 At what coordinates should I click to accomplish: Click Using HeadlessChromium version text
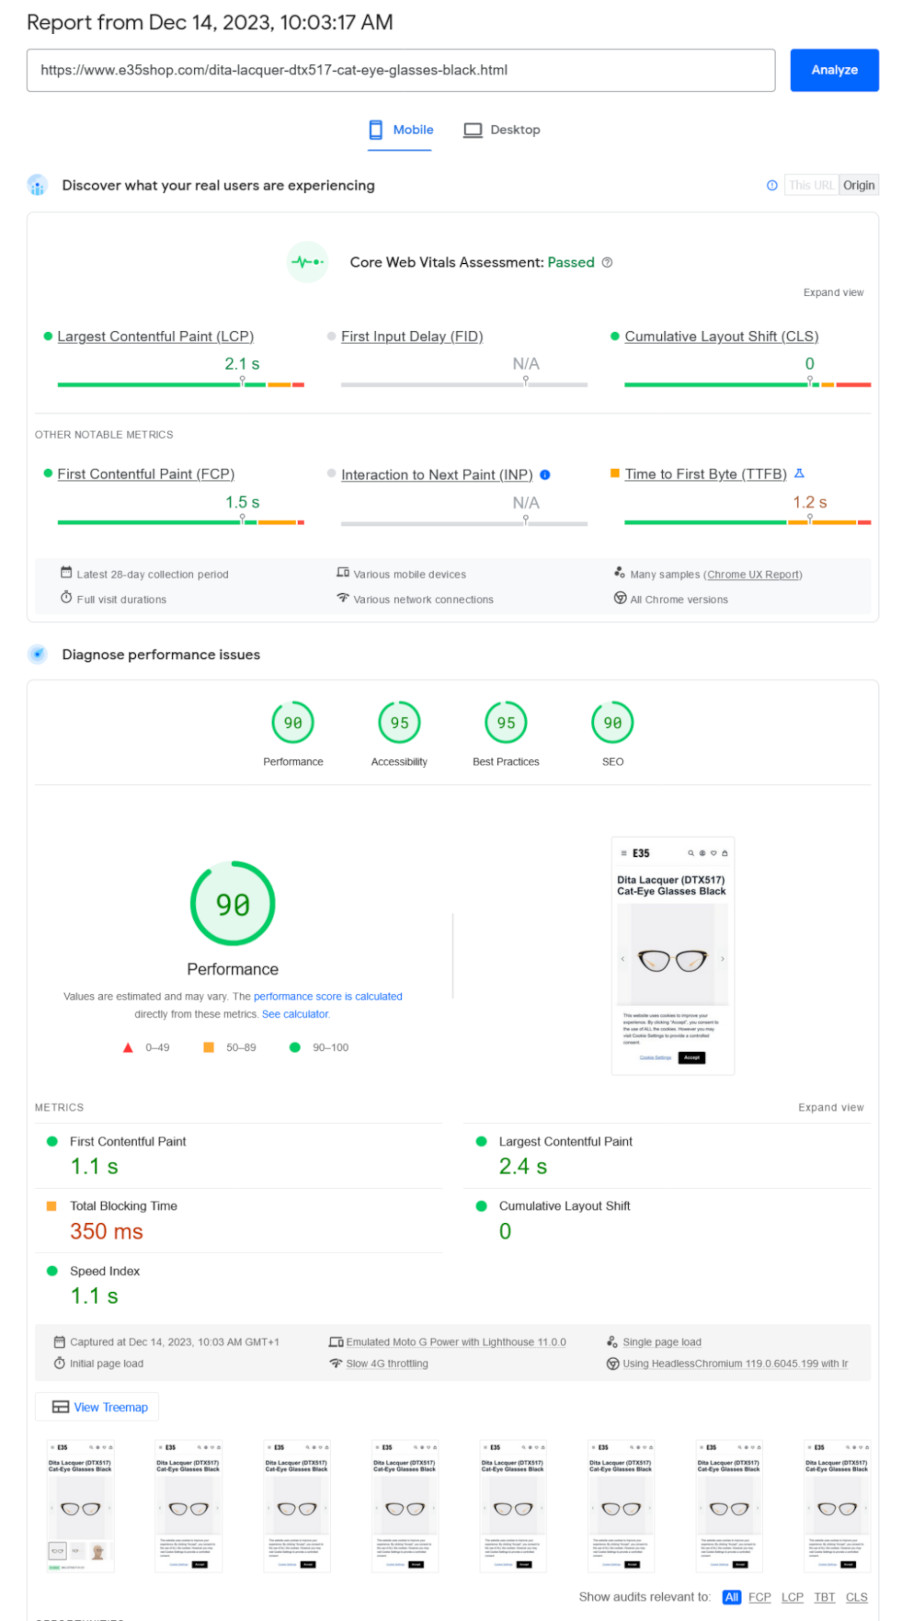coord(735,1364)
